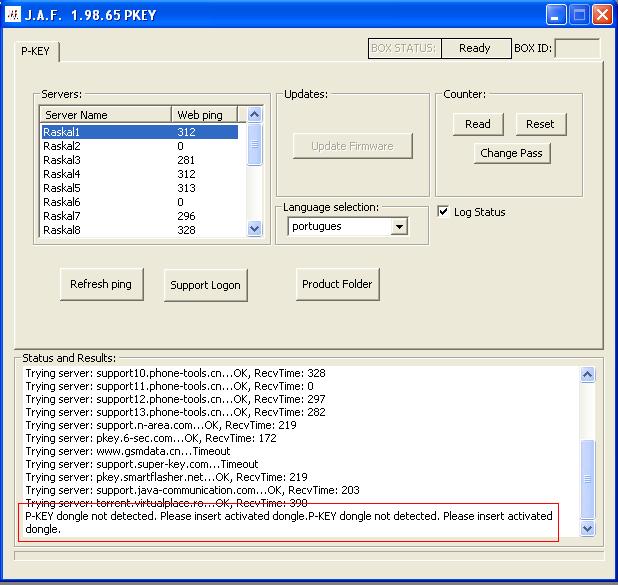618x585 pixels.
Task: Click the P-KEY dongle not detected message
Action: pyautogui.click(x=289, y=522)
